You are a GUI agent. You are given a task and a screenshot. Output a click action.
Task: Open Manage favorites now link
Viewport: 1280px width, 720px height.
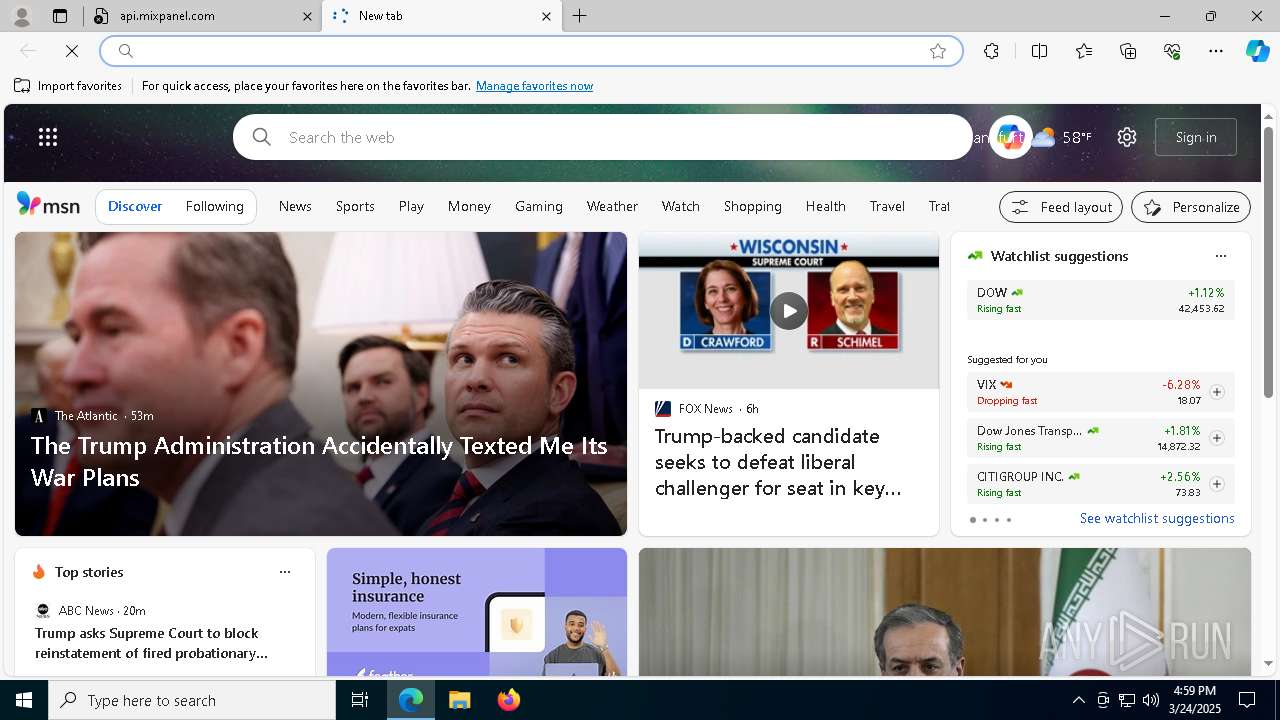(534, 86)
